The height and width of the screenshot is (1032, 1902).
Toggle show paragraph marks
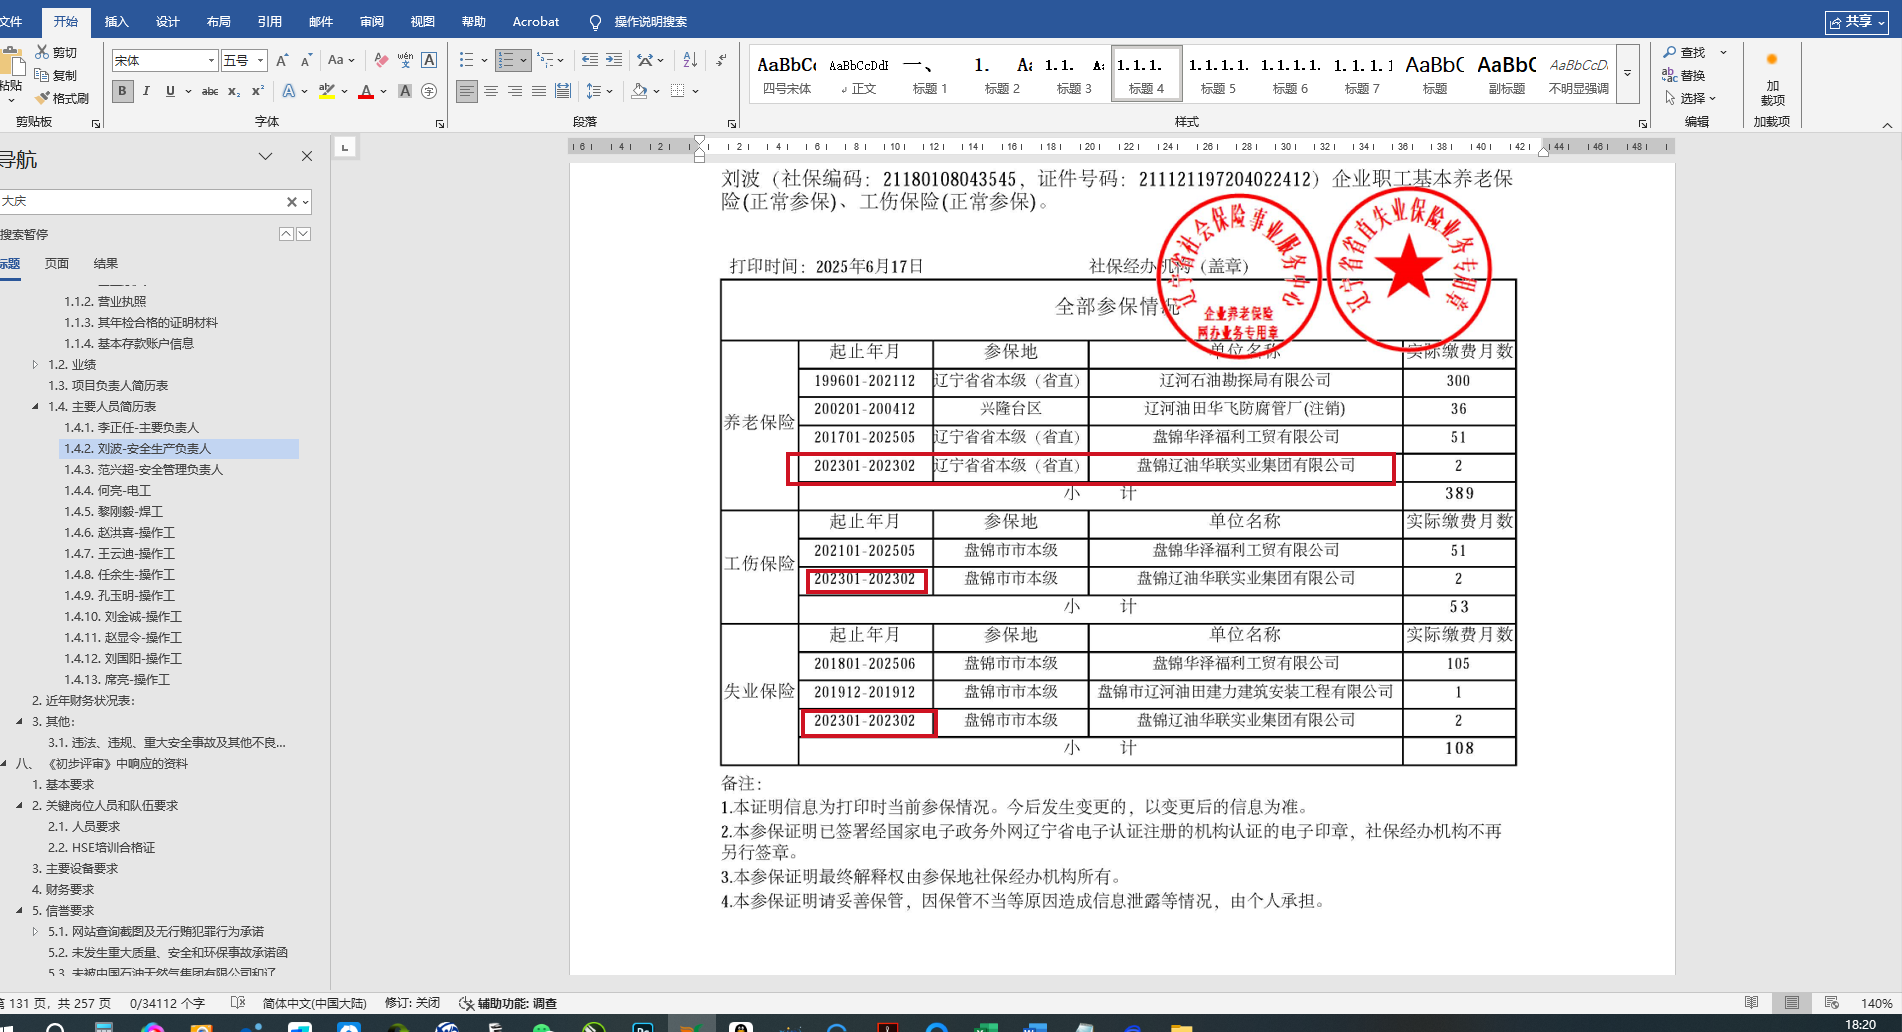721,61
